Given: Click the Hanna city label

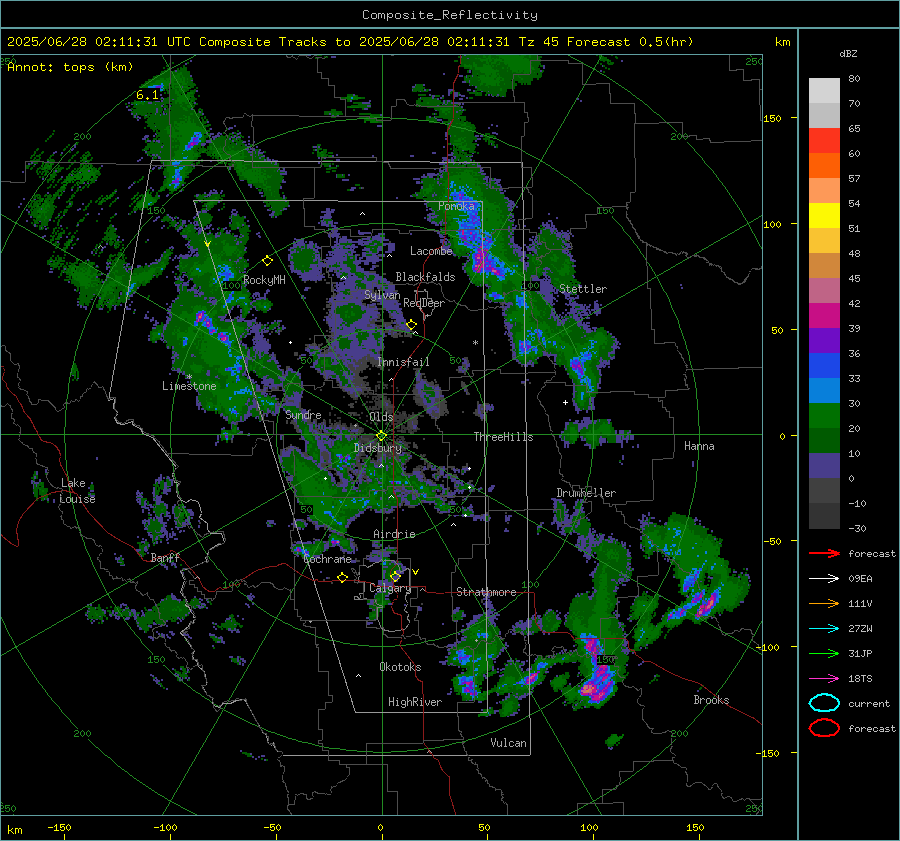Looking at the screenshot, I should (699, 446).
